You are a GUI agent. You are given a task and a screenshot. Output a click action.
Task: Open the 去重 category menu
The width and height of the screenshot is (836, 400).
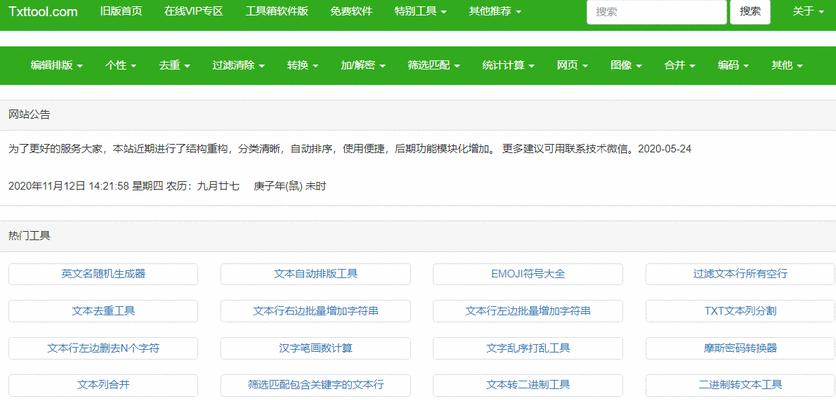(174, 66)
